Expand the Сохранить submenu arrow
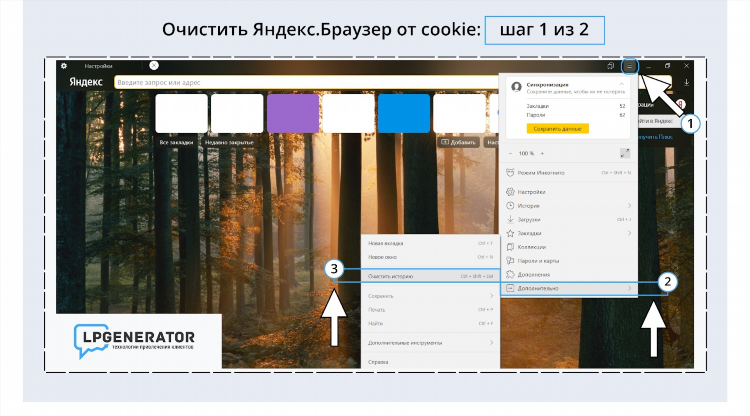 [x=491, y=296]
